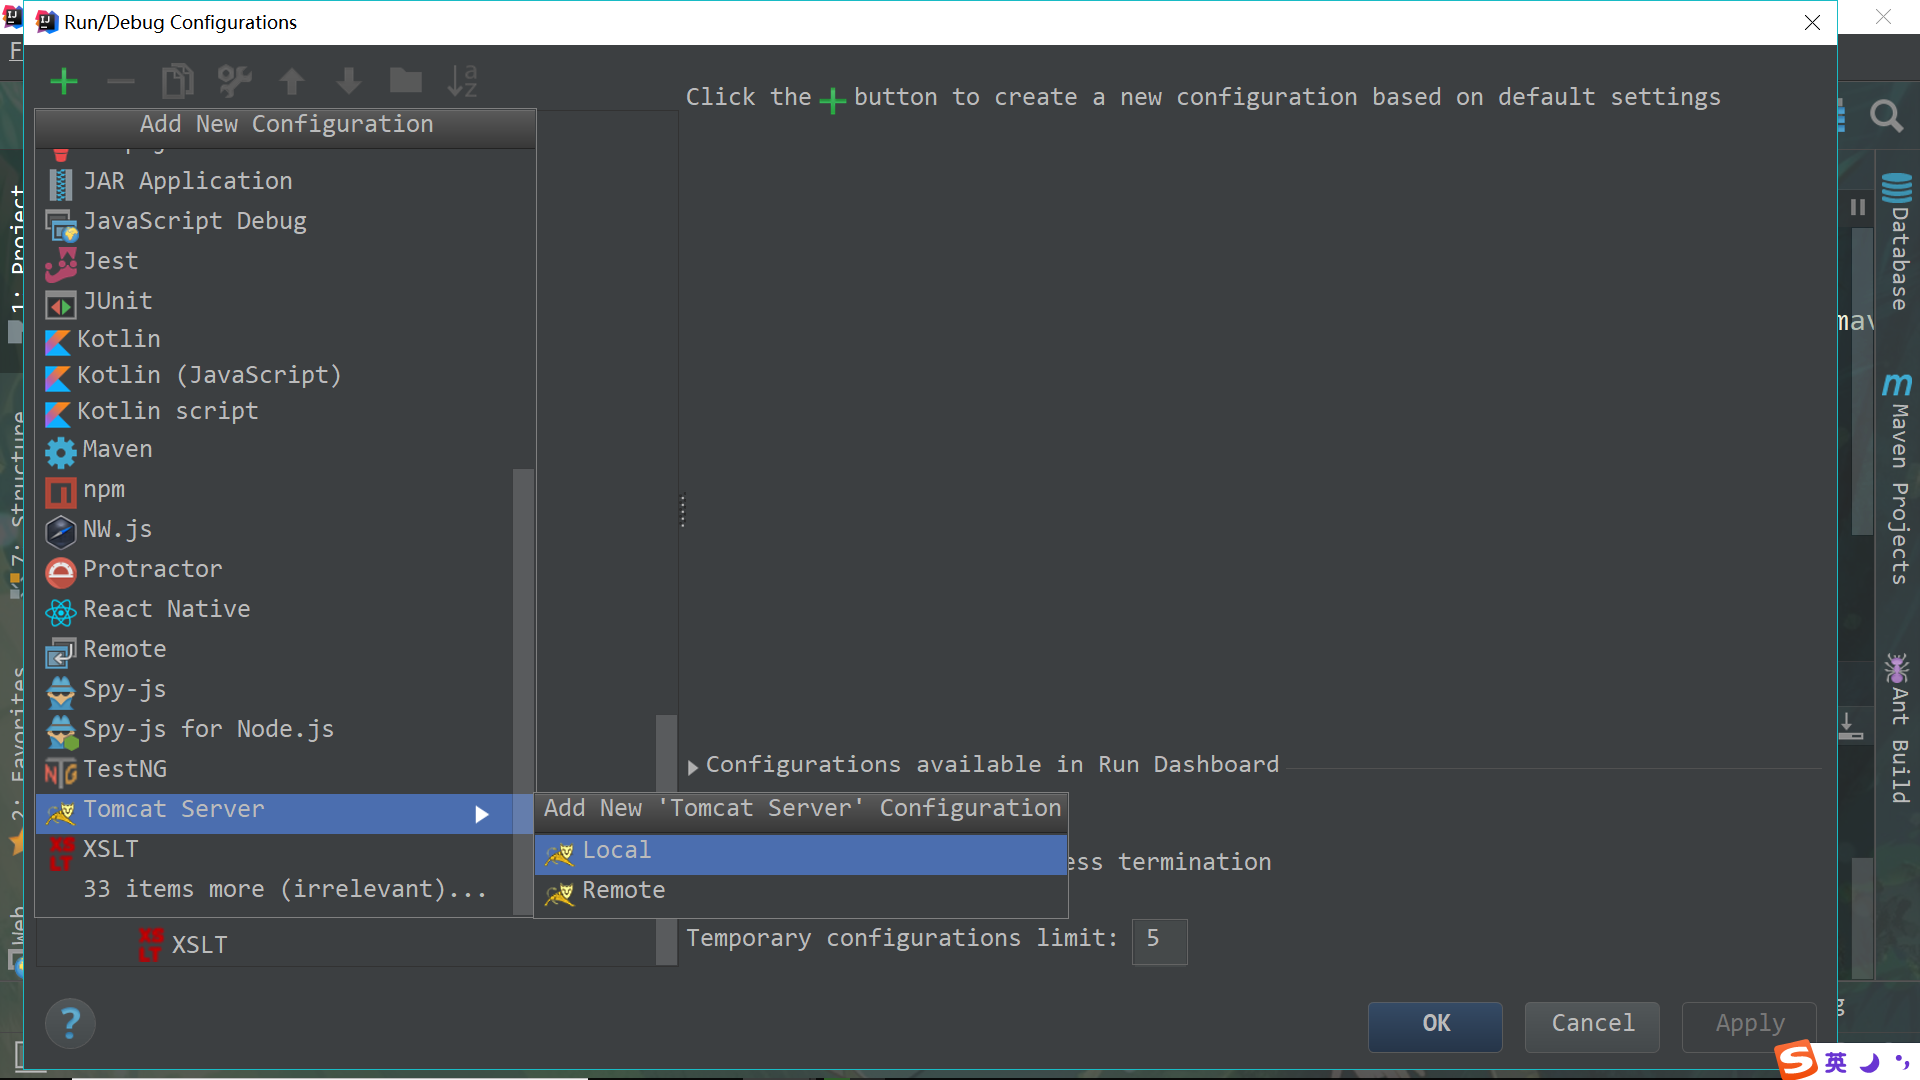The image size is (1920, 1080).
Task: Move configuration down with the down arrow icon
Action: coord(348,81)
